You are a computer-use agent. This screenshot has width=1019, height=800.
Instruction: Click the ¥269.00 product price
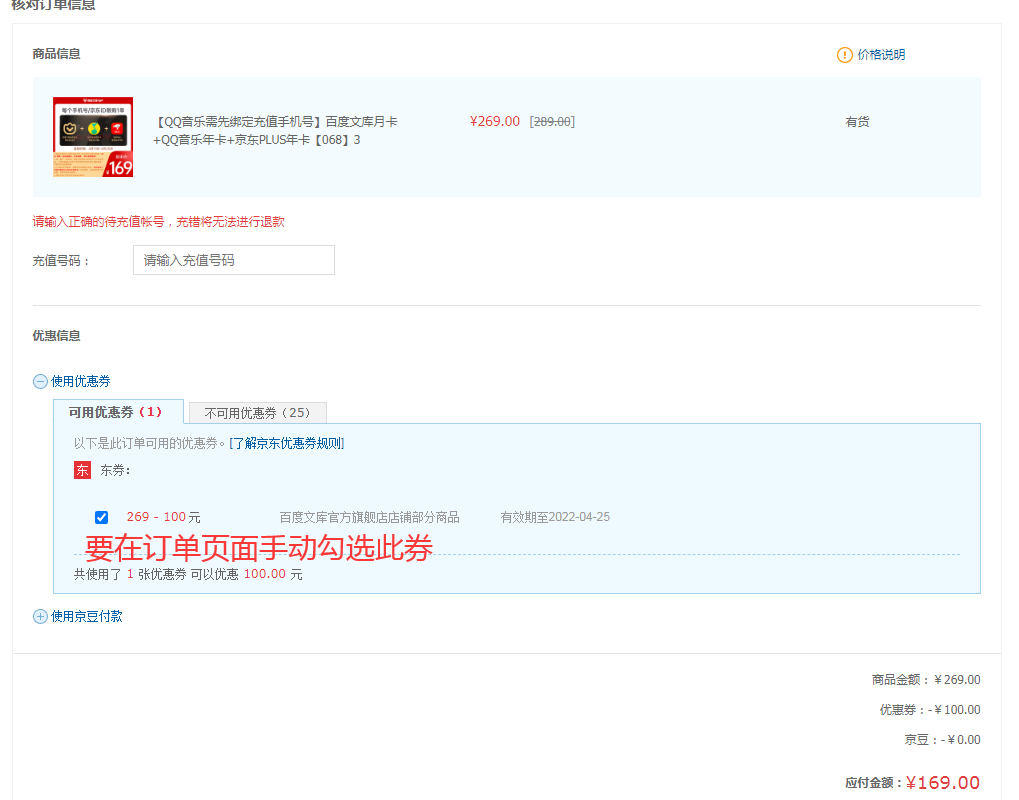tap(495, 122)
